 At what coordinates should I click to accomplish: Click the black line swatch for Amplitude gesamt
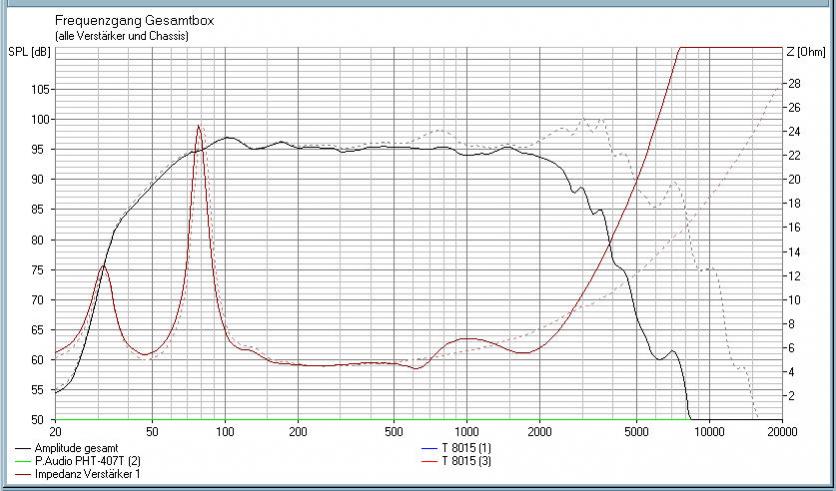23,449
